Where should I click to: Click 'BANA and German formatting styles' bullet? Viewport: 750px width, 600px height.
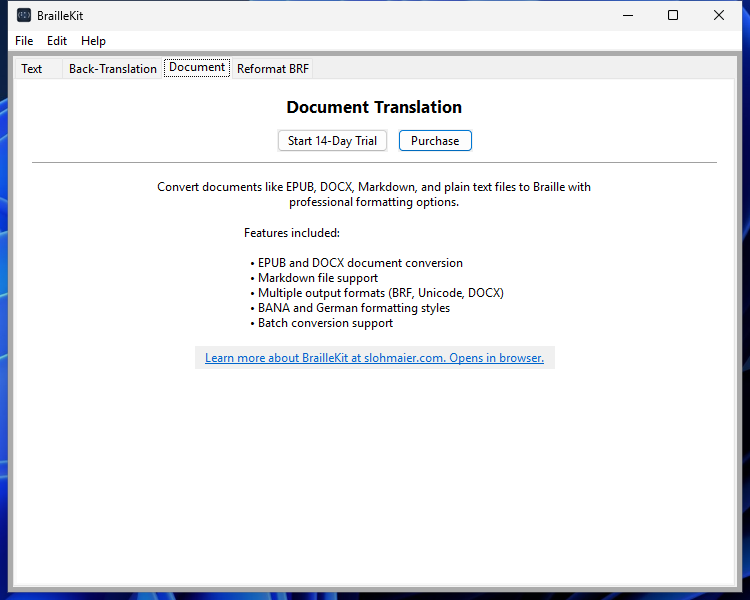tap(350, 308)
